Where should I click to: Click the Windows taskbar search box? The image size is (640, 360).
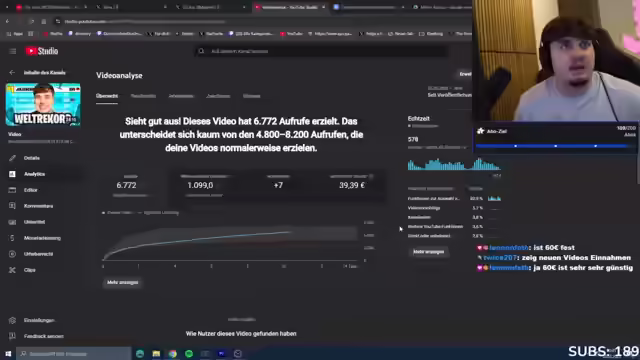pyautogui.click(x=73, y=353)
